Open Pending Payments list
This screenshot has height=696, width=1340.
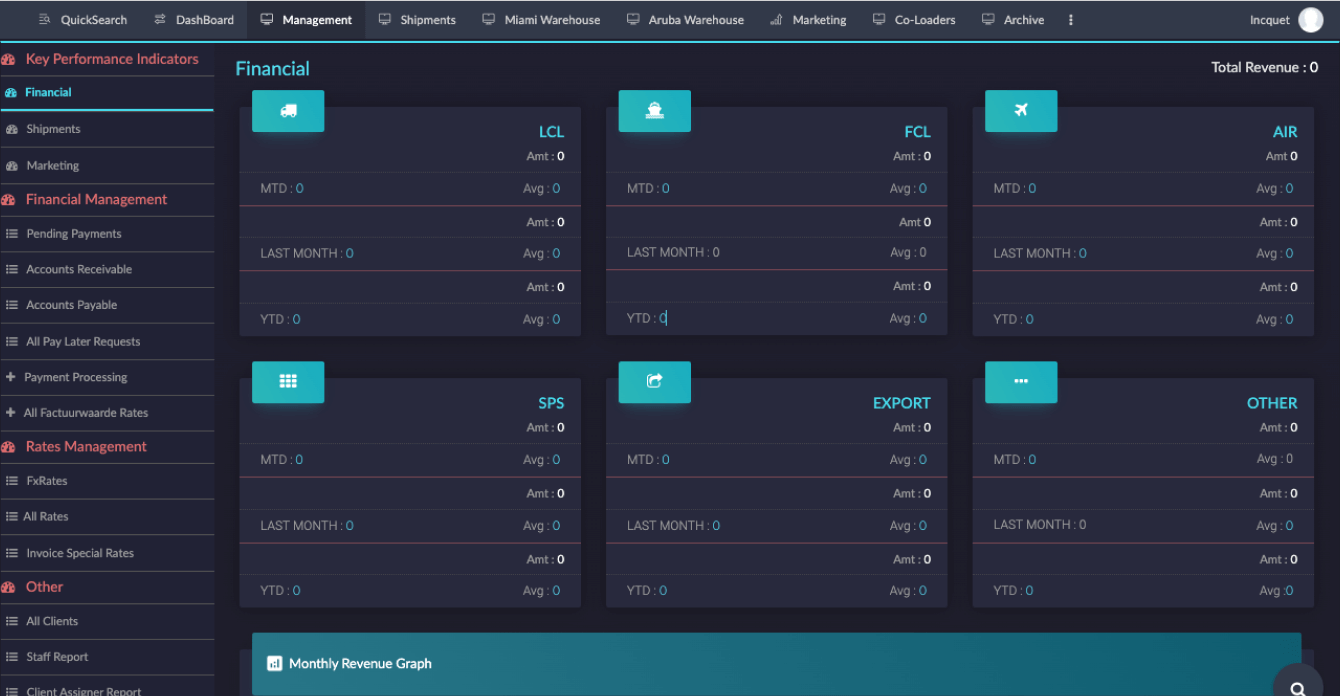pos(73,234)
